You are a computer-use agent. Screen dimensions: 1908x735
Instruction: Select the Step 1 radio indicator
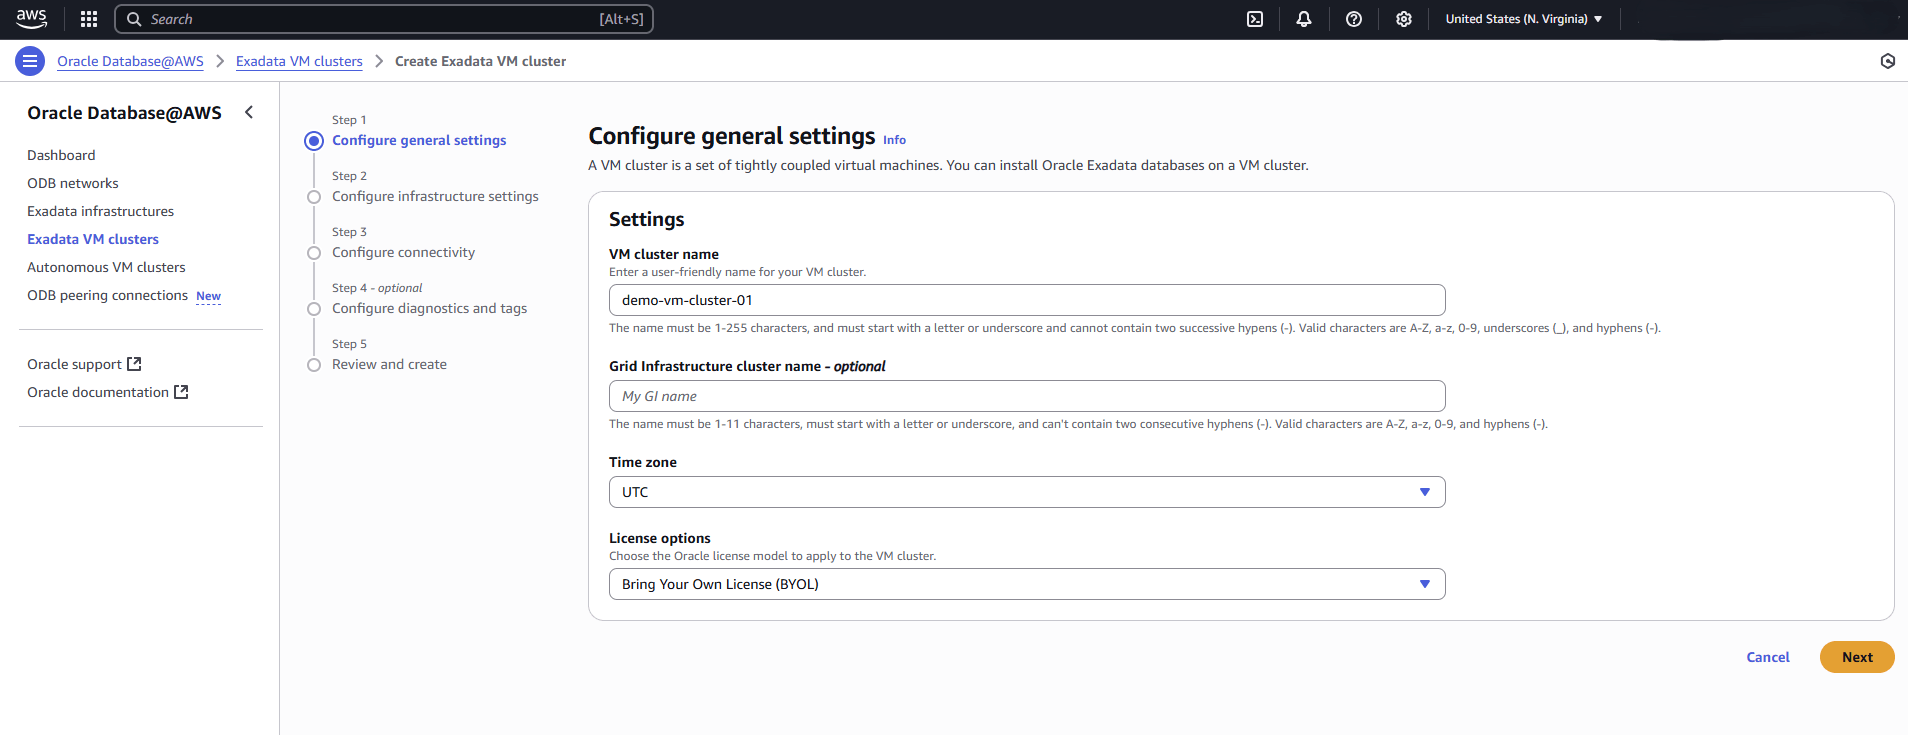tap(314, 141)
